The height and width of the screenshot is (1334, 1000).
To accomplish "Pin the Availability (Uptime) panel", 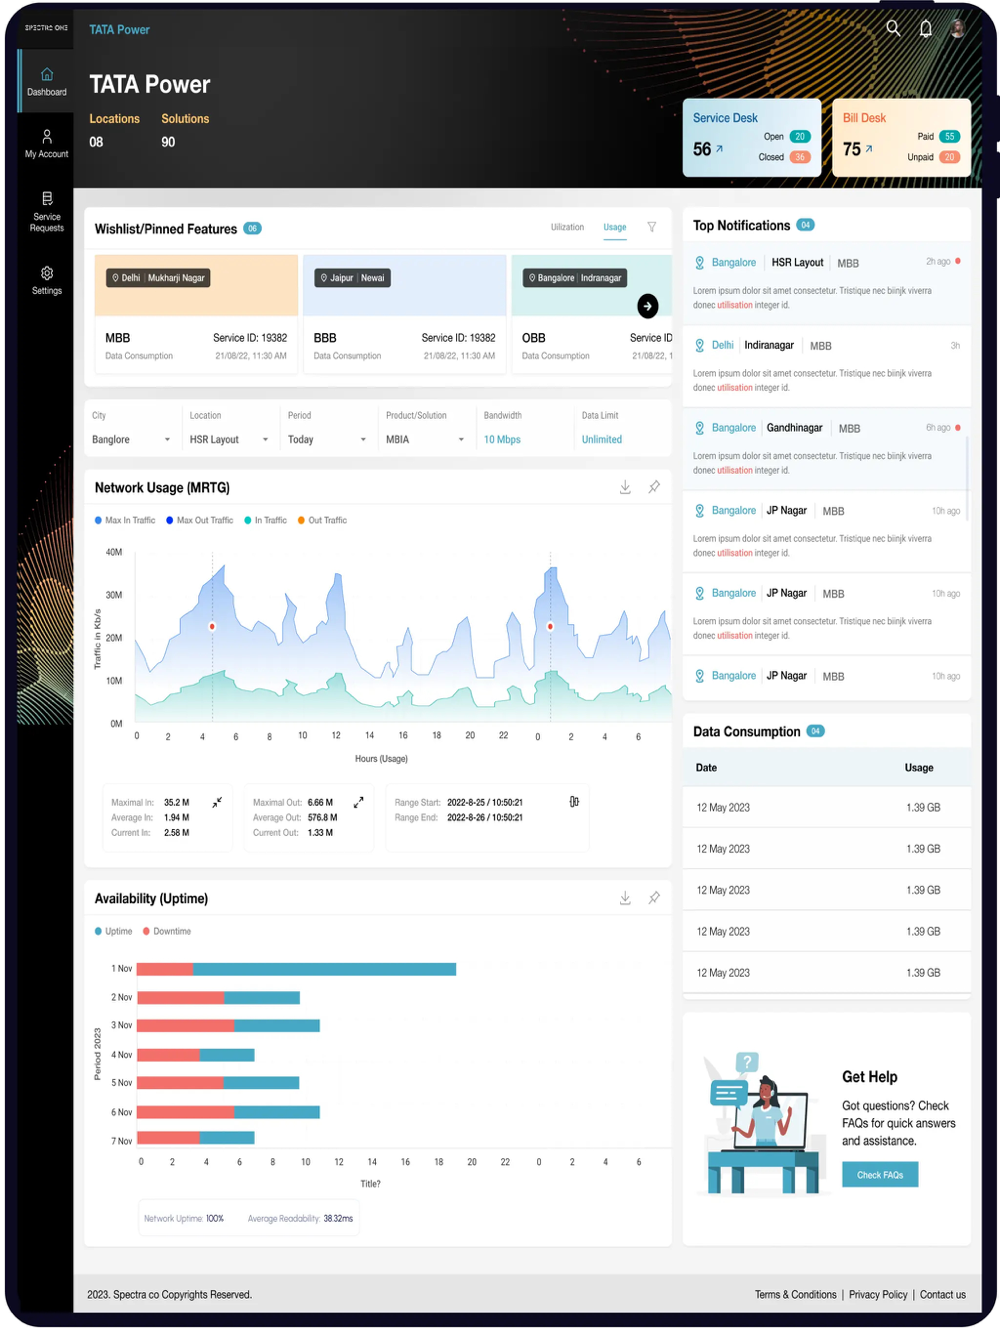I will click(x=654, y=898).
